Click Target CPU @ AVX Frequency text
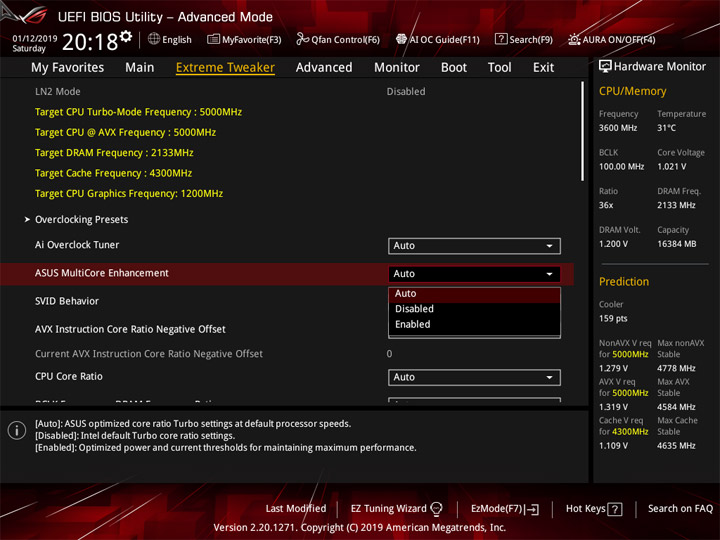Screen dimensions: 720x540 (x=125, y=132)
